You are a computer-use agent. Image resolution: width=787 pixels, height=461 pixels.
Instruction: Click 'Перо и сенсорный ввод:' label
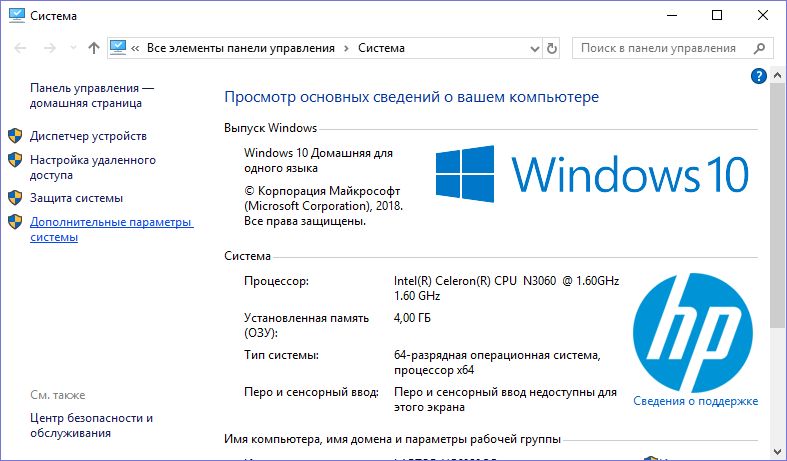[x=311, y=392]
